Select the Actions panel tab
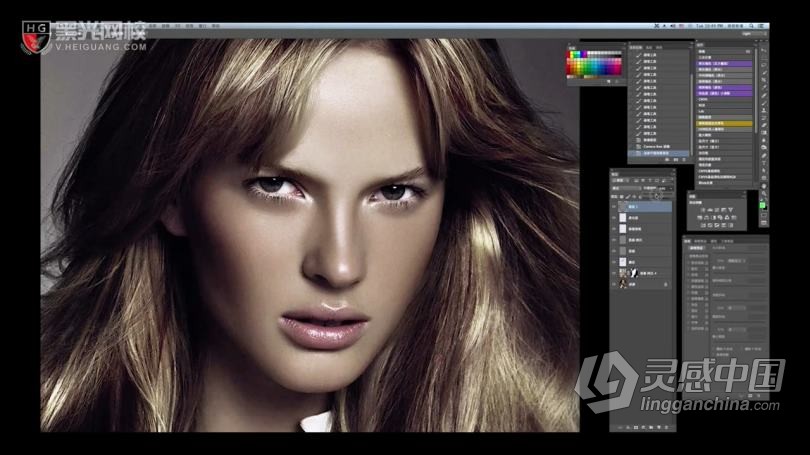This screenshot has width=810, height=455. (x=700, y=45)
